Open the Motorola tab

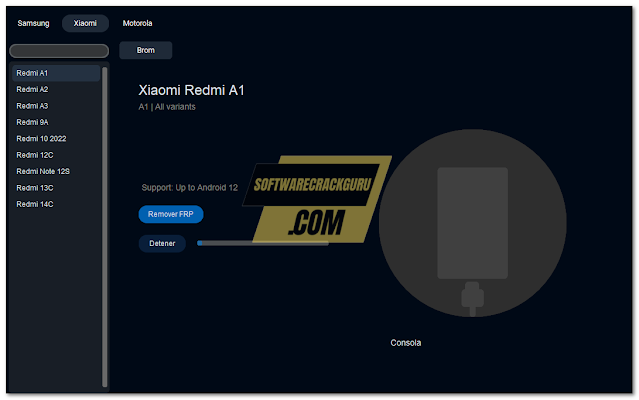click(137, 23)
